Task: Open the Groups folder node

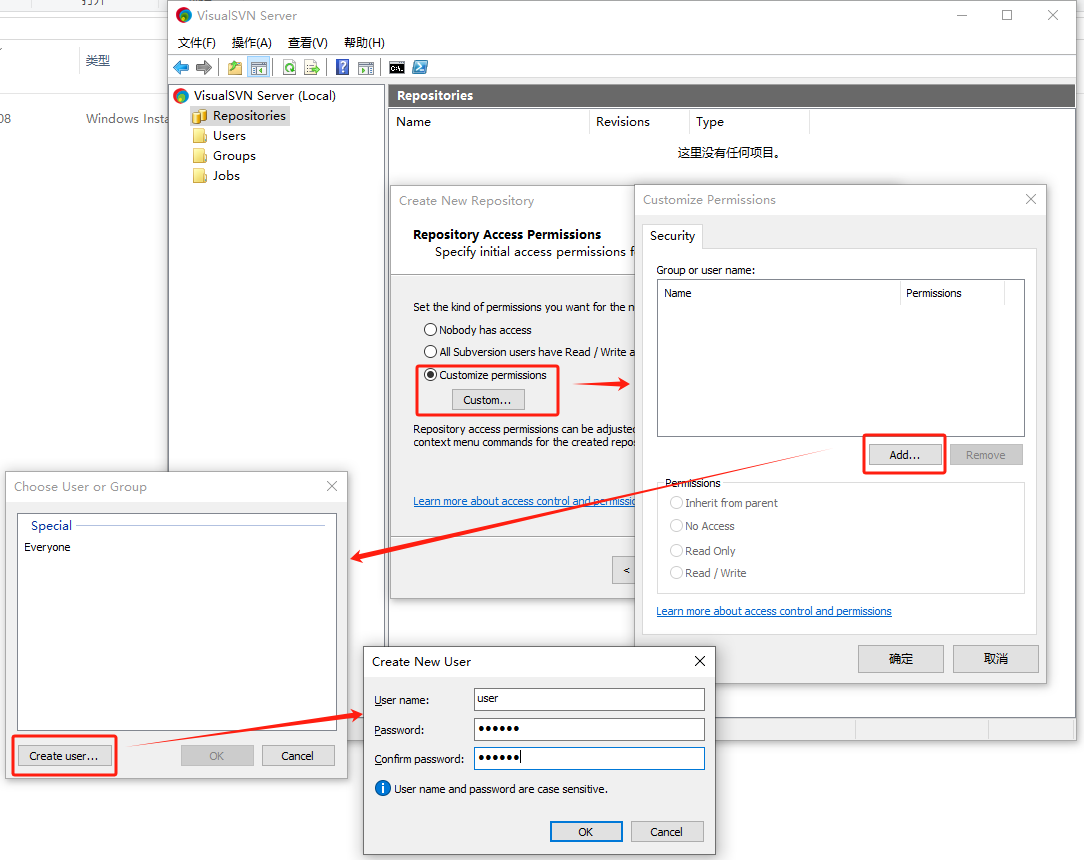Action: [234, 156]
